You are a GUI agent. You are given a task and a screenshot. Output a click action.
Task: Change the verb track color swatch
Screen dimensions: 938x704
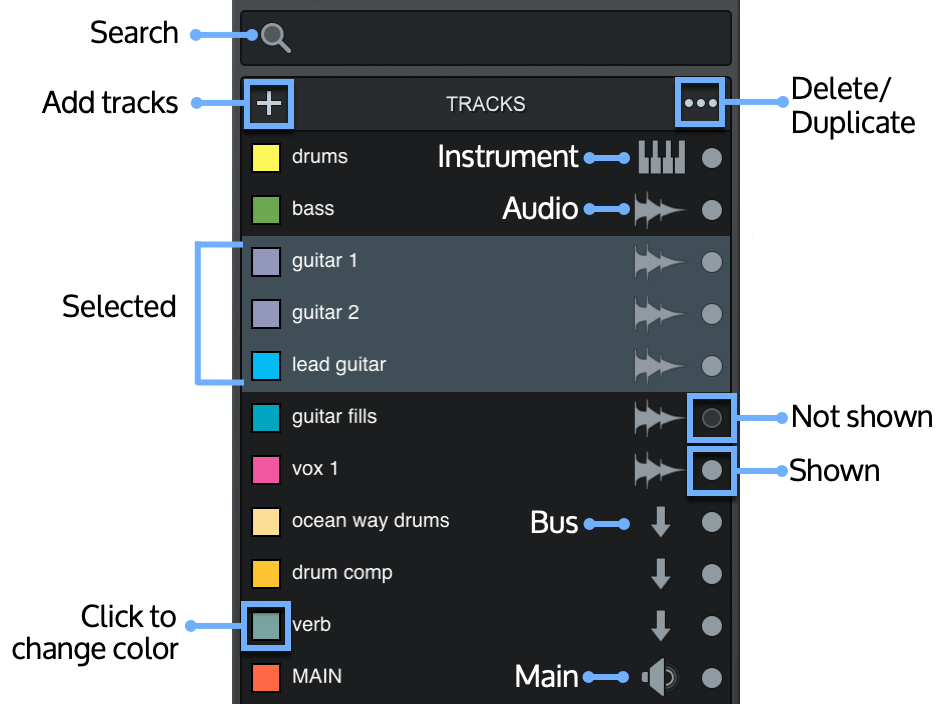[265, 624]
